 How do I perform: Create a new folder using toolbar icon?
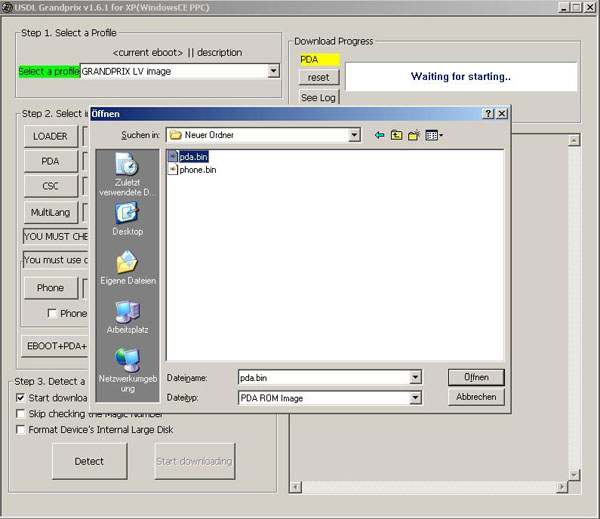413,135
